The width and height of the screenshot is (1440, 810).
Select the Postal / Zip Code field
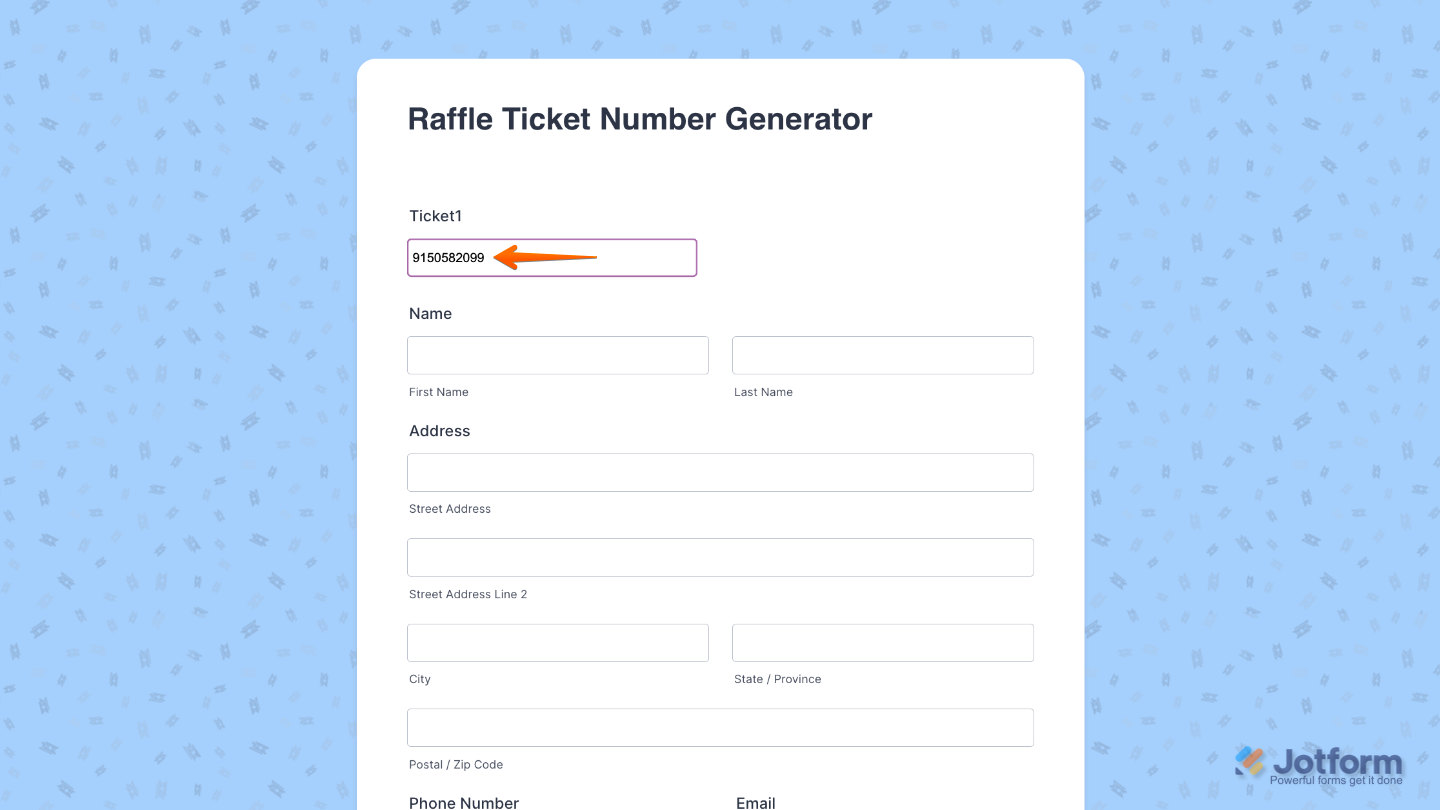tap(720, 727)
